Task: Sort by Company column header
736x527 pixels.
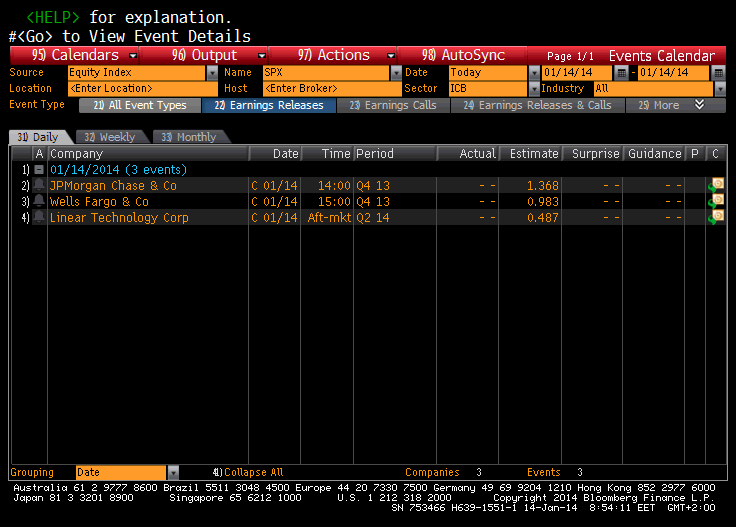Action: point(148,153)
